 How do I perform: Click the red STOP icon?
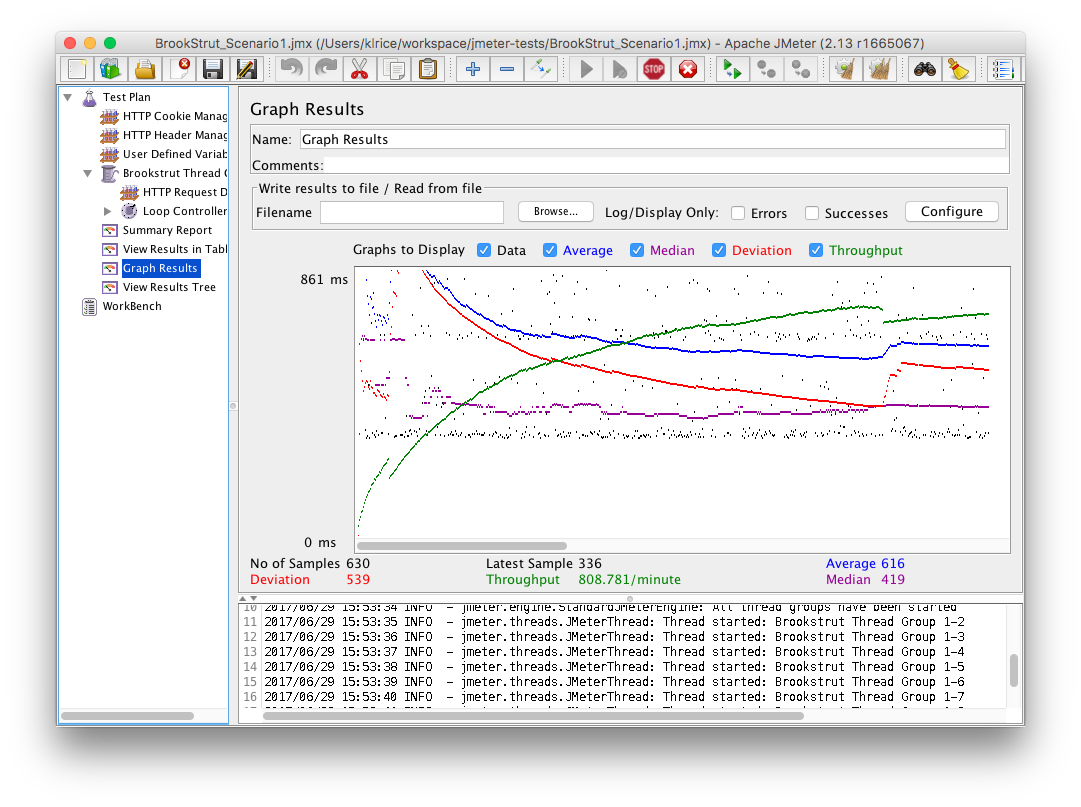point(654,69)
